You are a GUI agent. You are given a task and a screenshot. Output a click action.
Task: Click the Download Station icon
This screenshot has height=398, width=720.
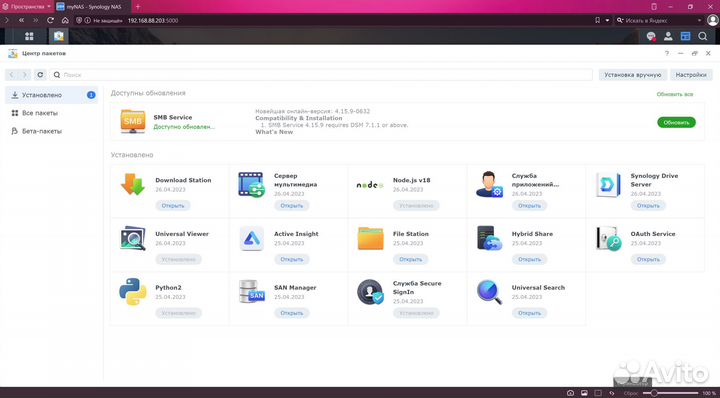click(133, 184)
